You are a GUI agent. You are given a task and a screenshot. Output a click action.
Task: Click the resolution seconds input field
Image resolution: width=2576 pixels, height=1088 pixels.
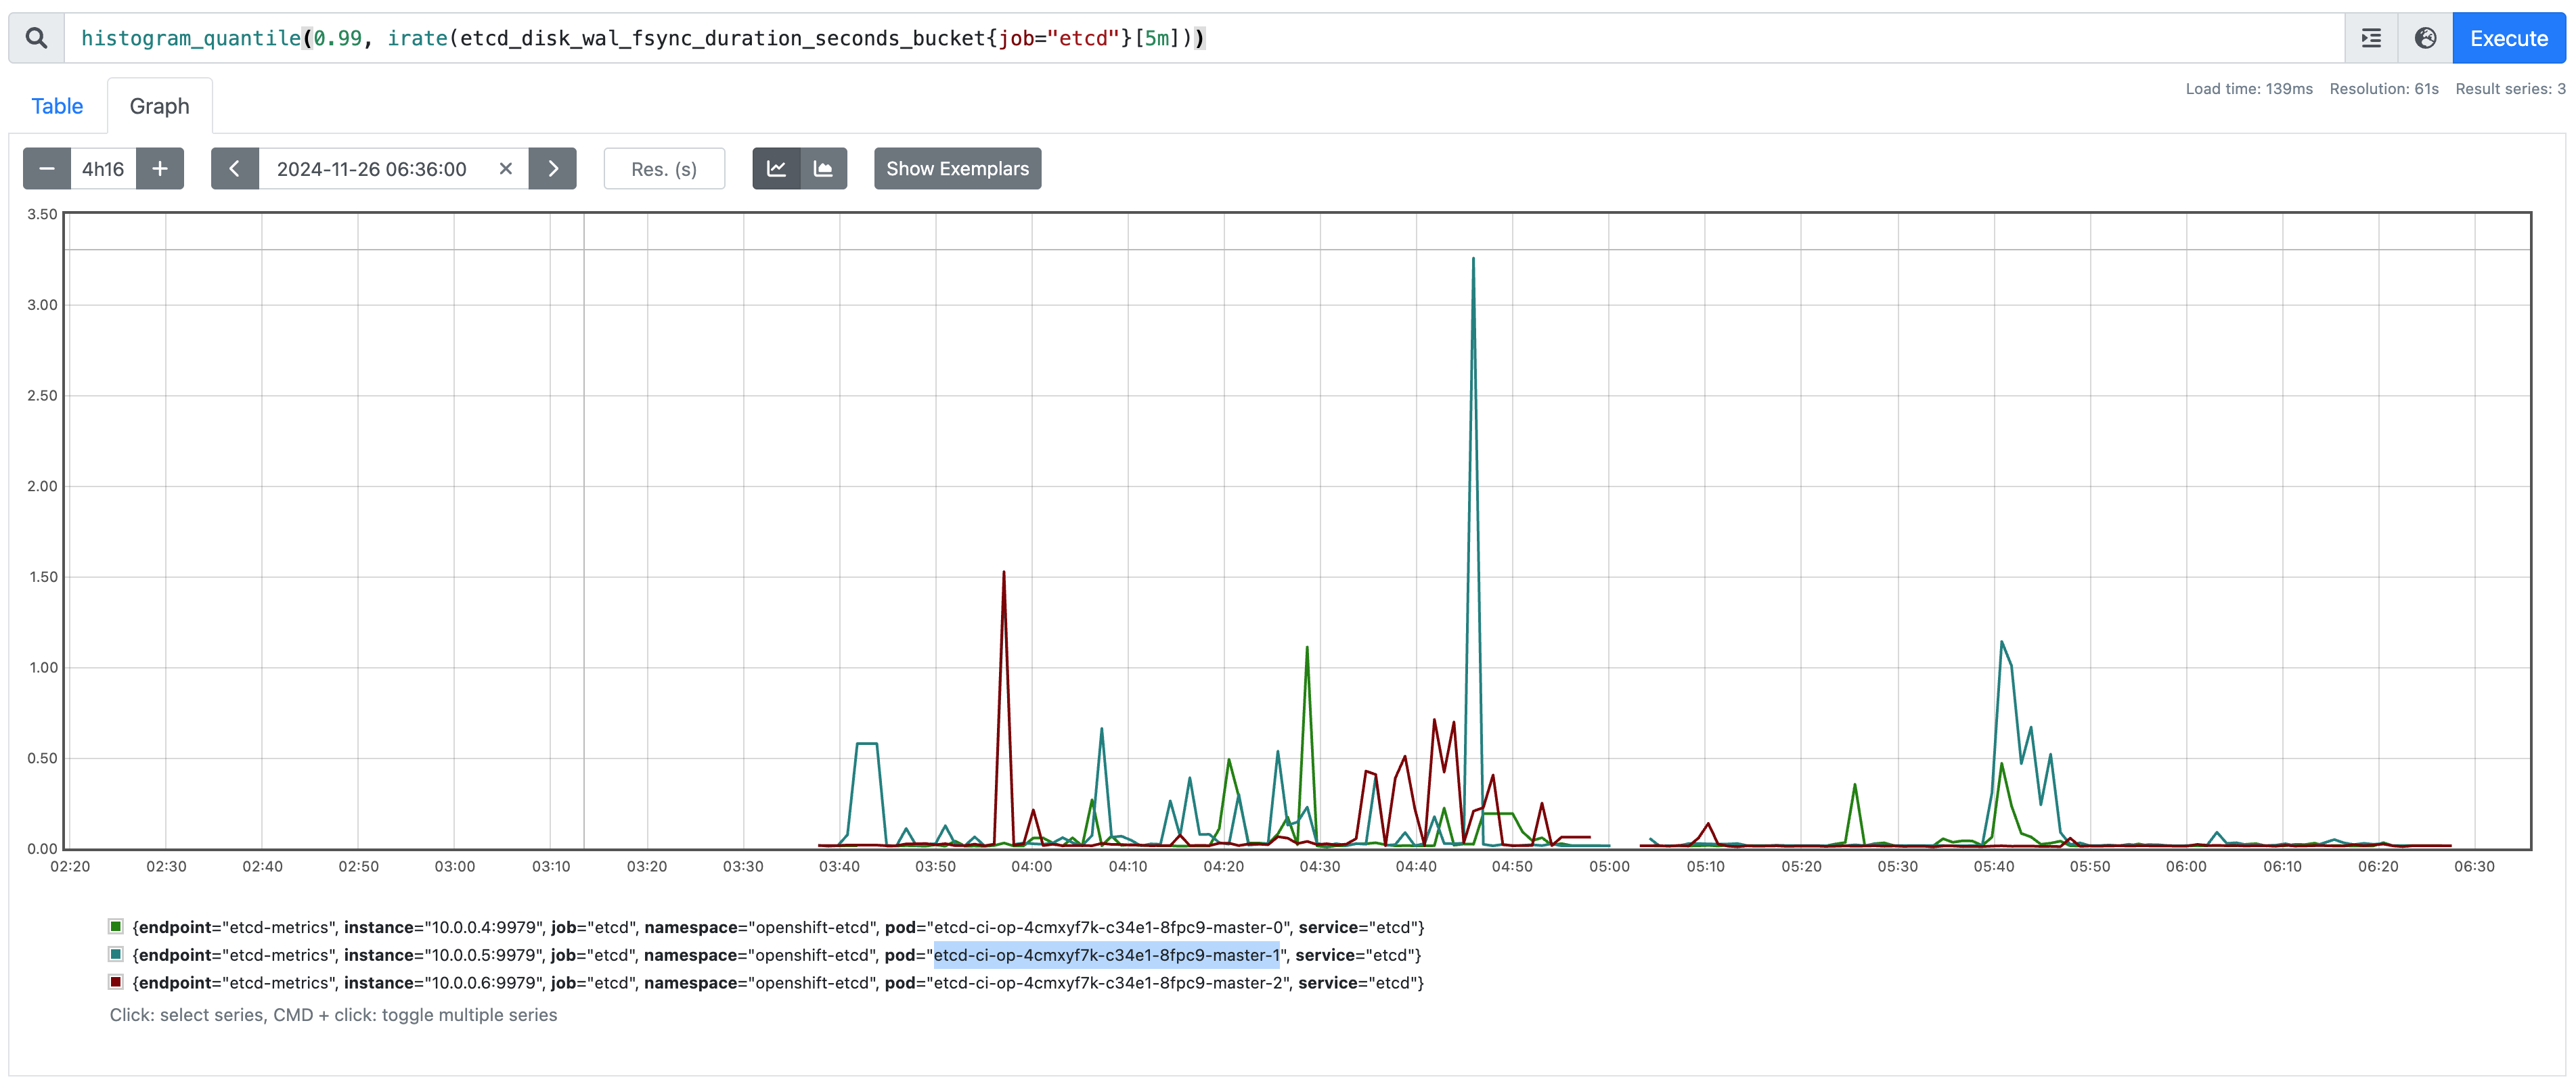(664, 169)
